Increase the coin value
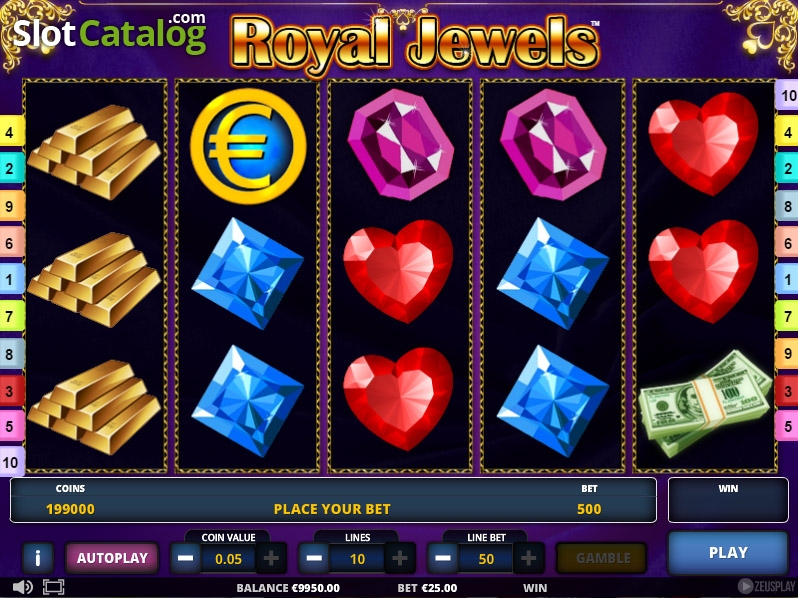Viewport: 798px width, 598px height. click(271, 558)
